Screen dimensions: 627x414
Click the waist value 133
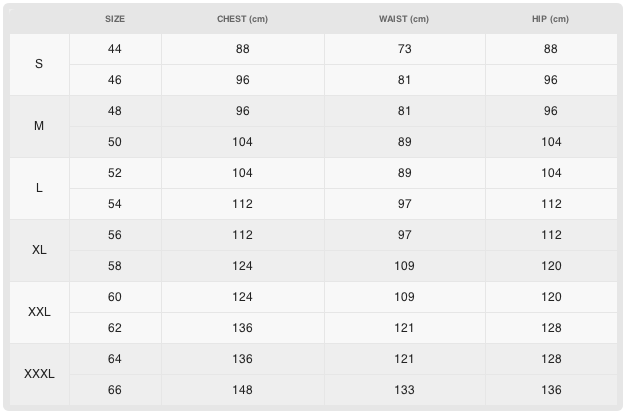pyautogui.click(x=404, y=390)
